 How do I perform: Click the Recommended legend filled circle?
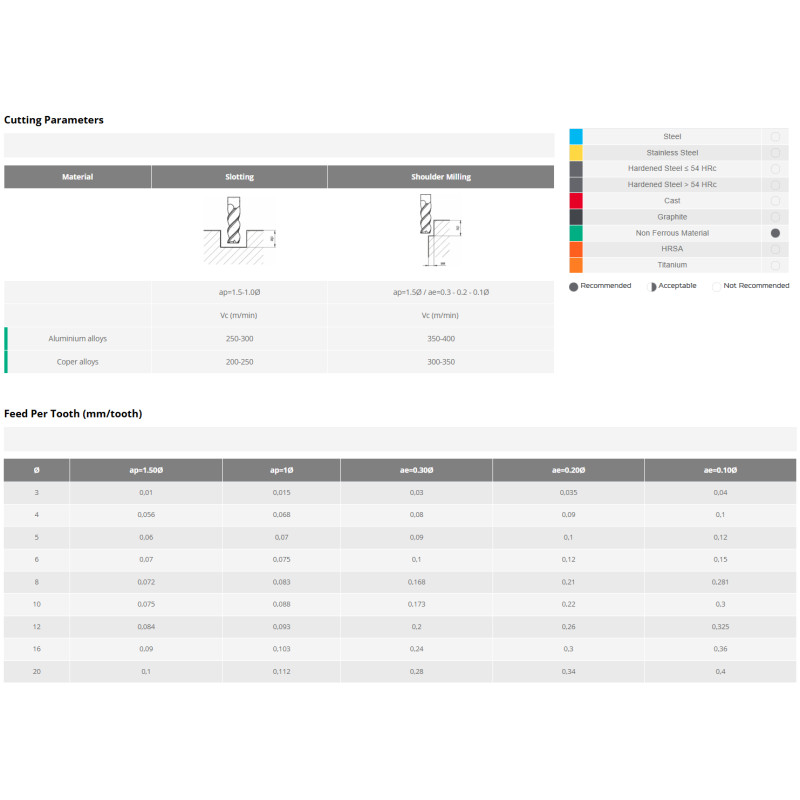(573, 286)
